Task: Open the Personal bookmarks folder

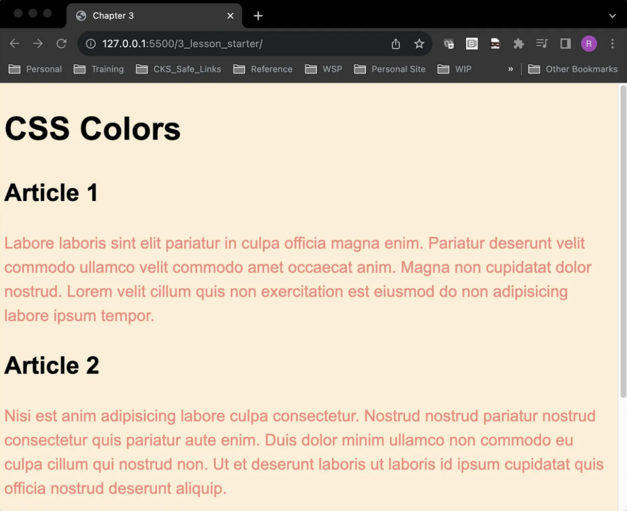Action: (x=35, y=69)
